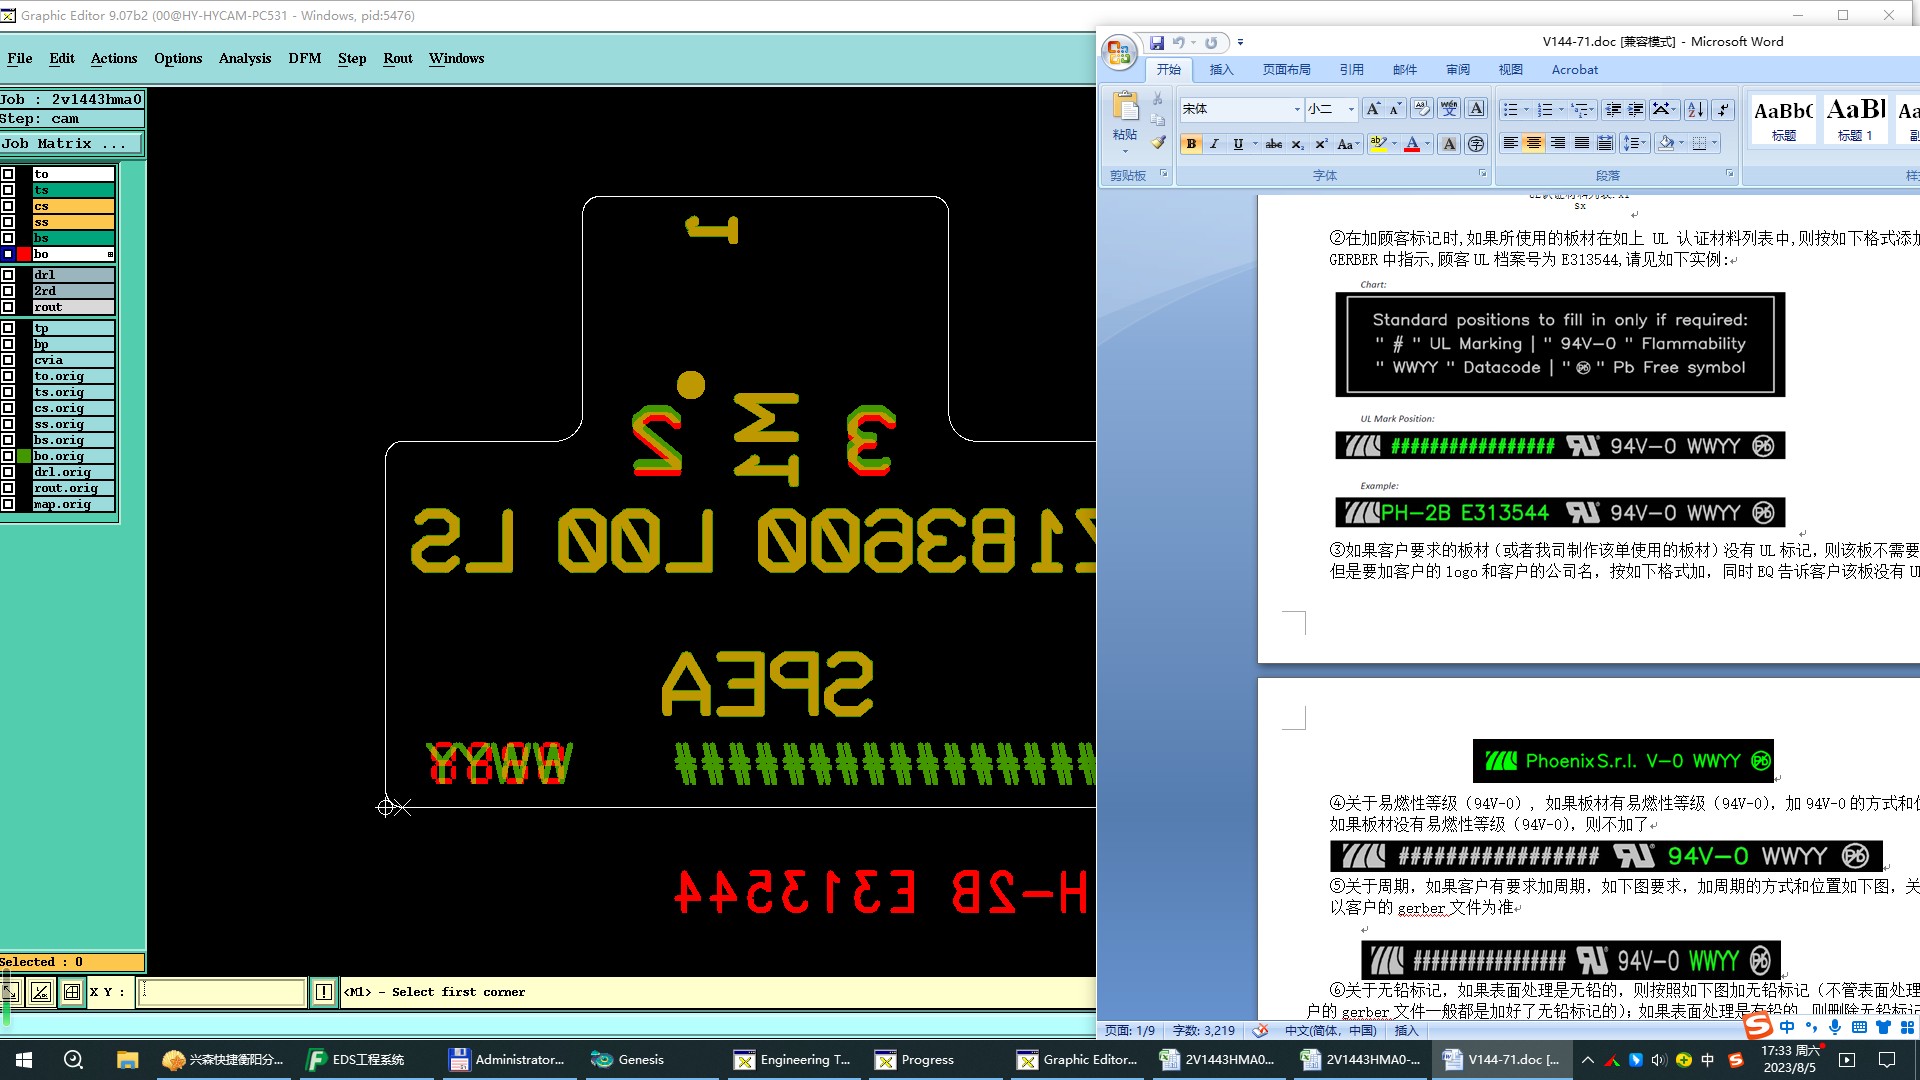Apply Underline in Word ribbon
Viewport: 1920px width, 1080px height.
[1238, 144]
